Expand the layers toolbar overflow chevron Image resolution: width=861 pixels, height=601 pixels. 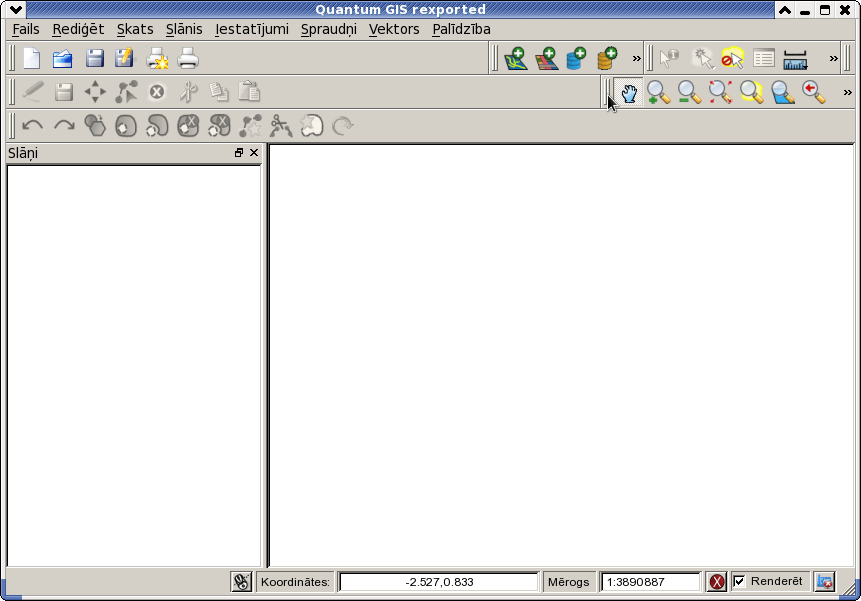point(636,58)
